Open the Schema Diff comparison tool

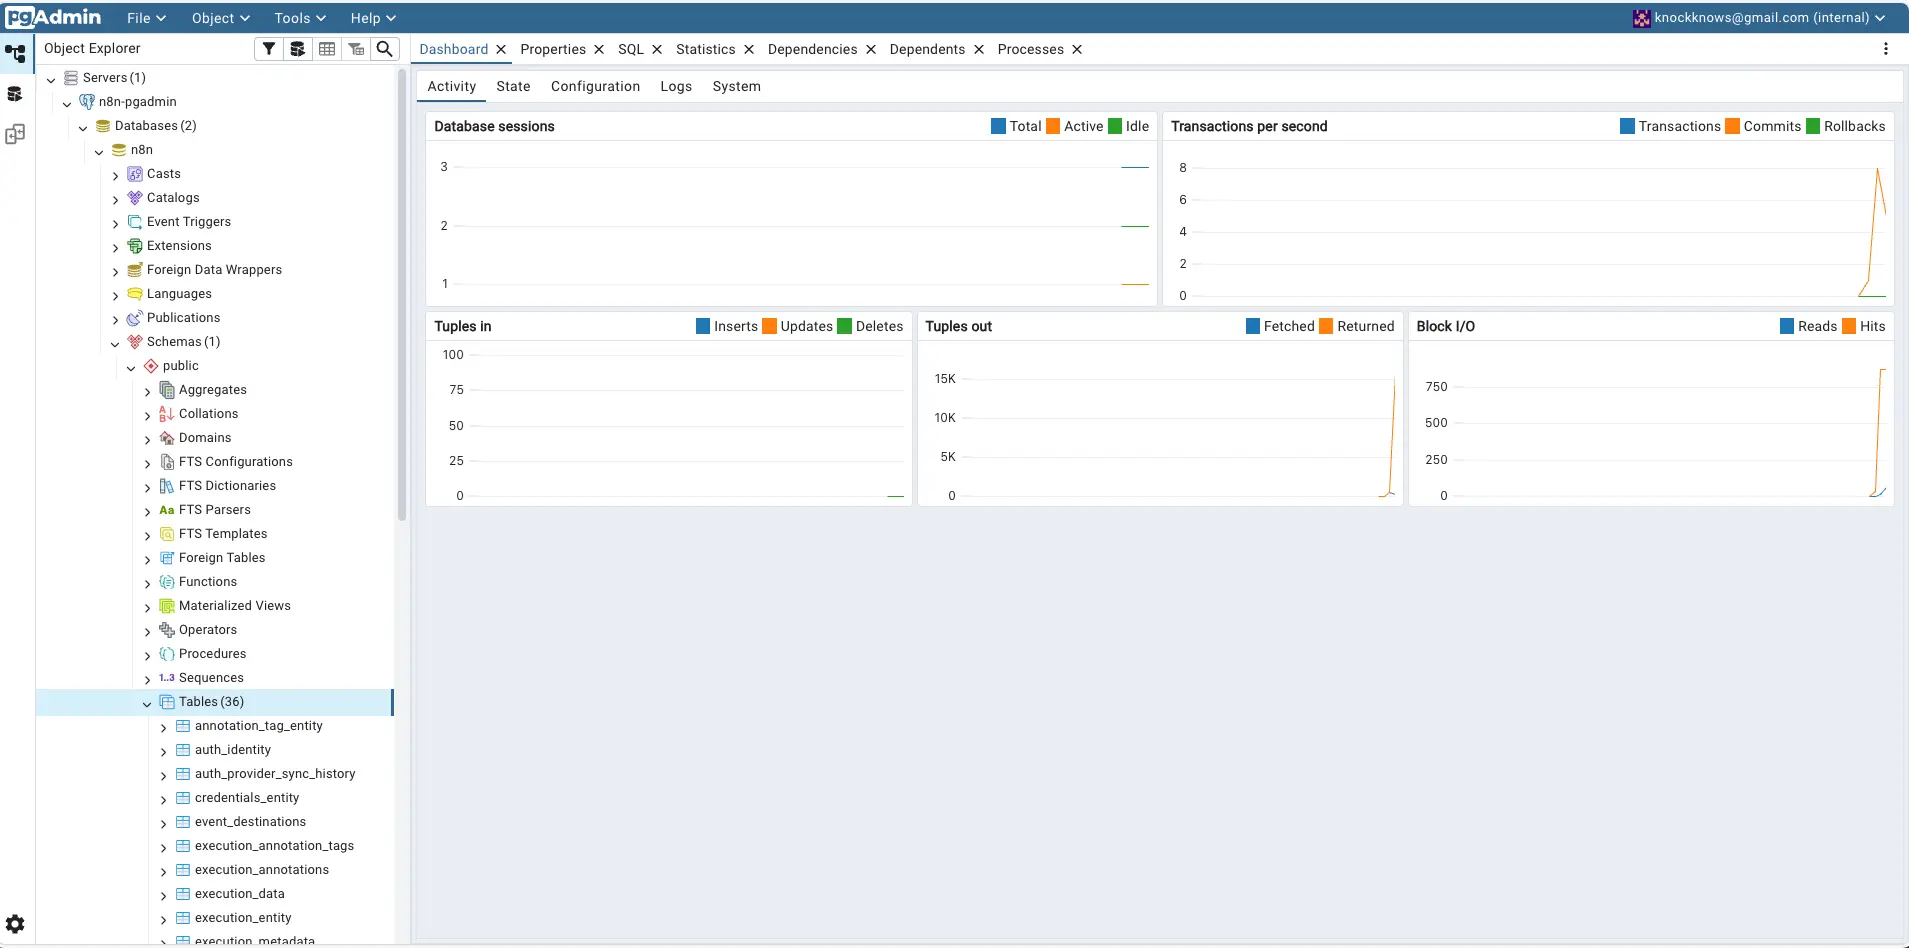coord(16,133)
